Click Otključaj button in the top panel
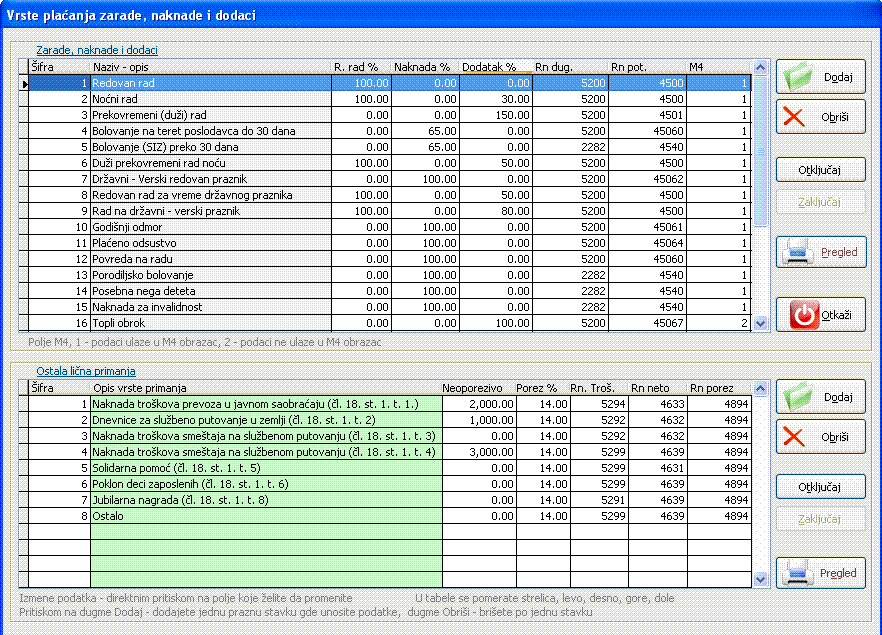 pyautogui.click(x=820, y=170)
